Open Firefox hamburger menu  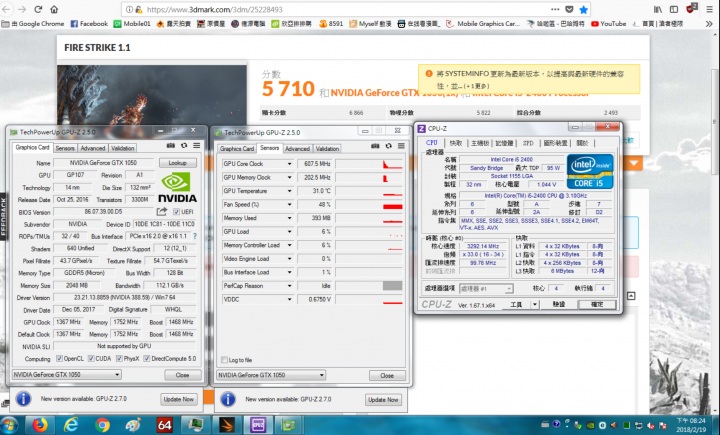709,9
